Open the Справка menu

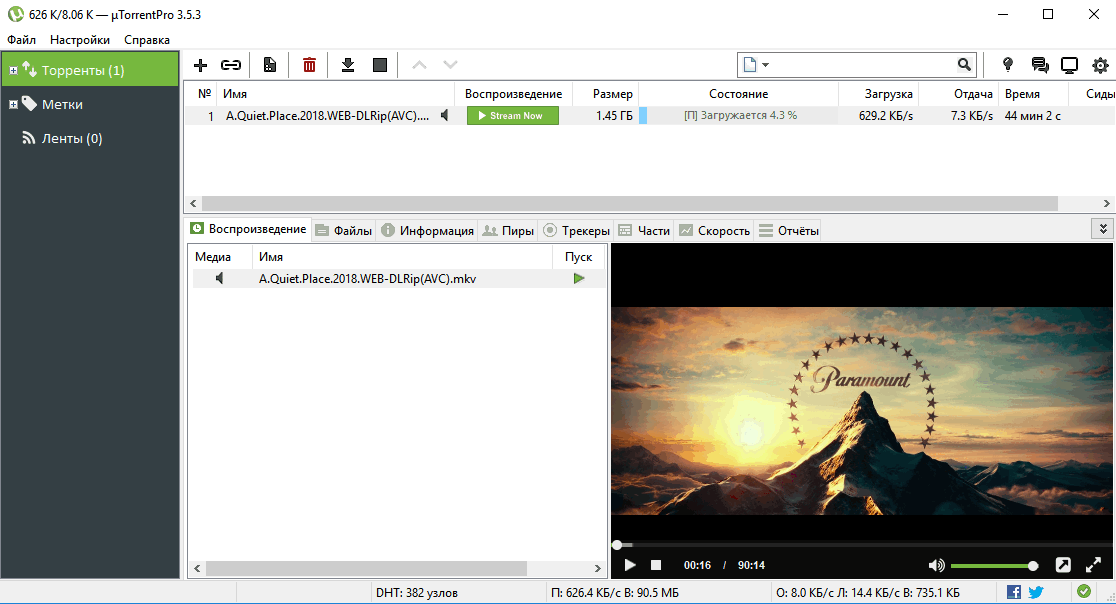(147, 40)
